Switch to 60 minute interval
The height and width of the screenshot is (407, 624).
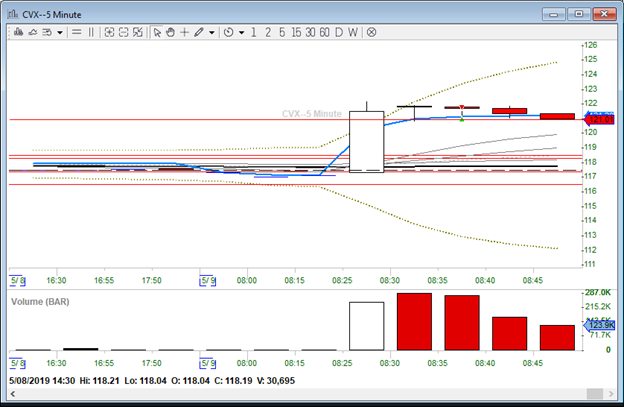click(x=325, y=32)
